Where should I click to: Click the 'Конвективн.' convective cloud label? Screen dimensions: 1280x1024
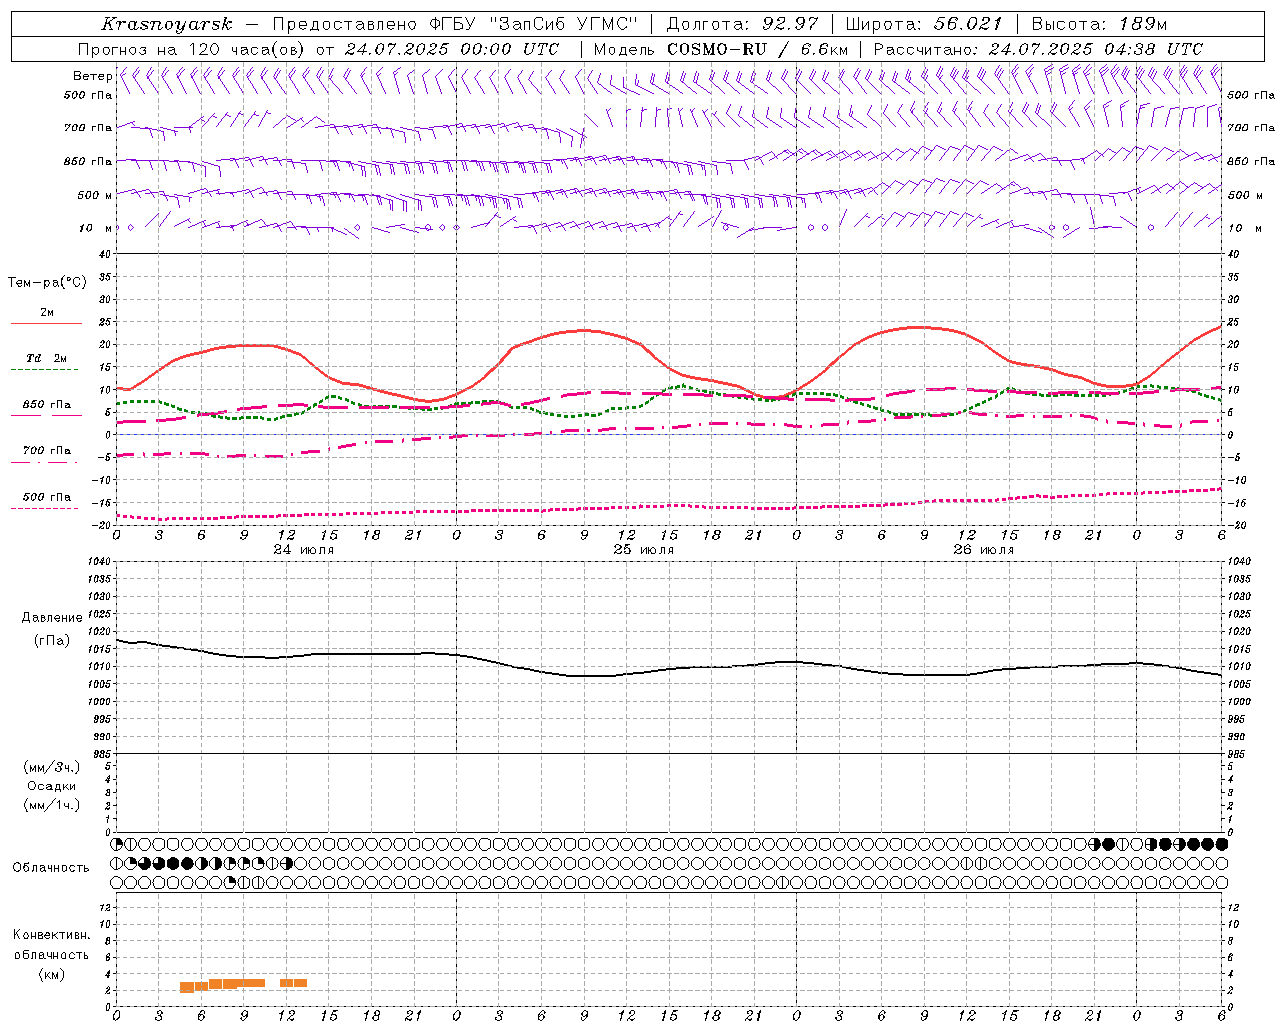click(51, 935)
